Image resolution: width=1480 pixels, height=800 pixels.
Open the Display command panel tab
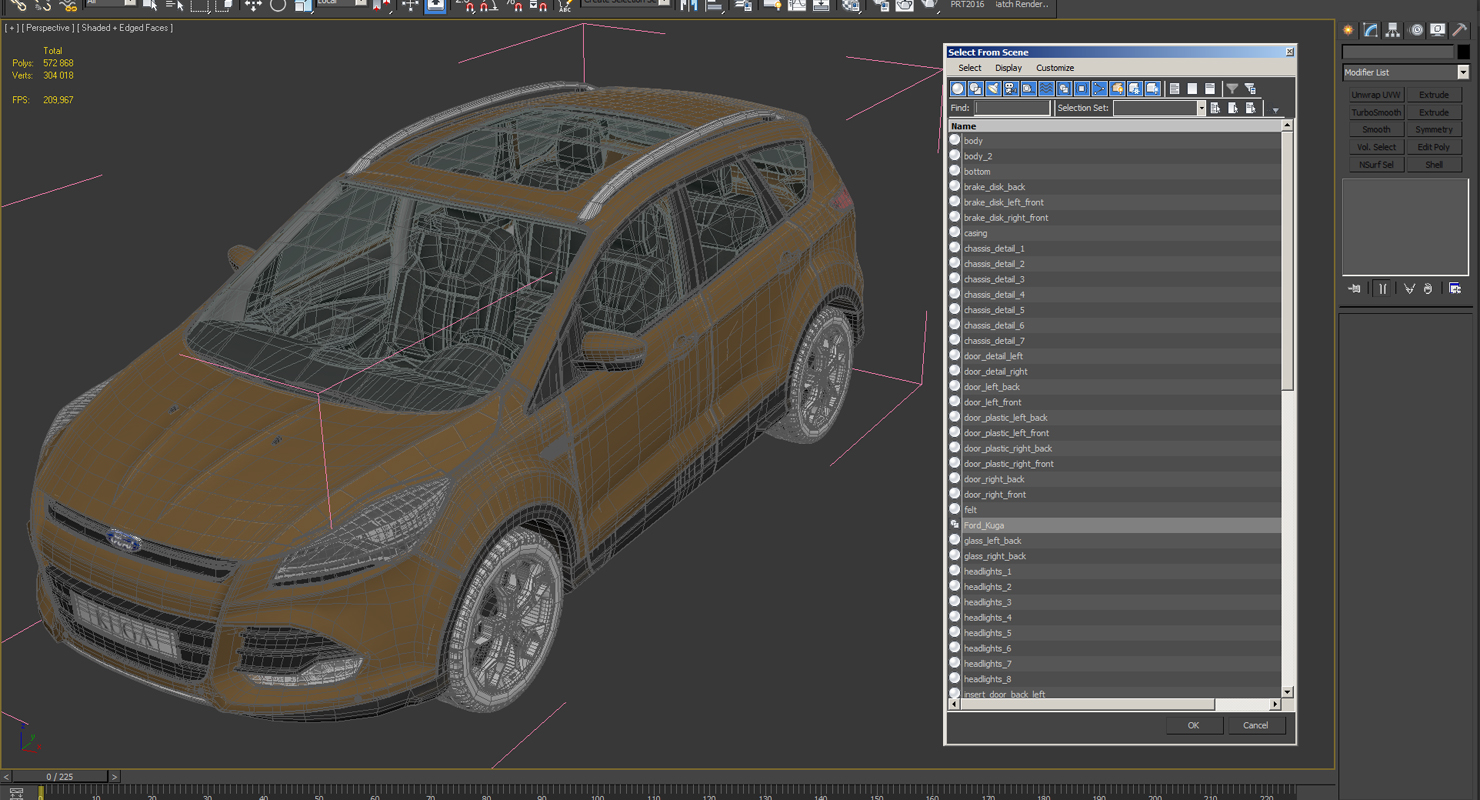(1438, 30)
